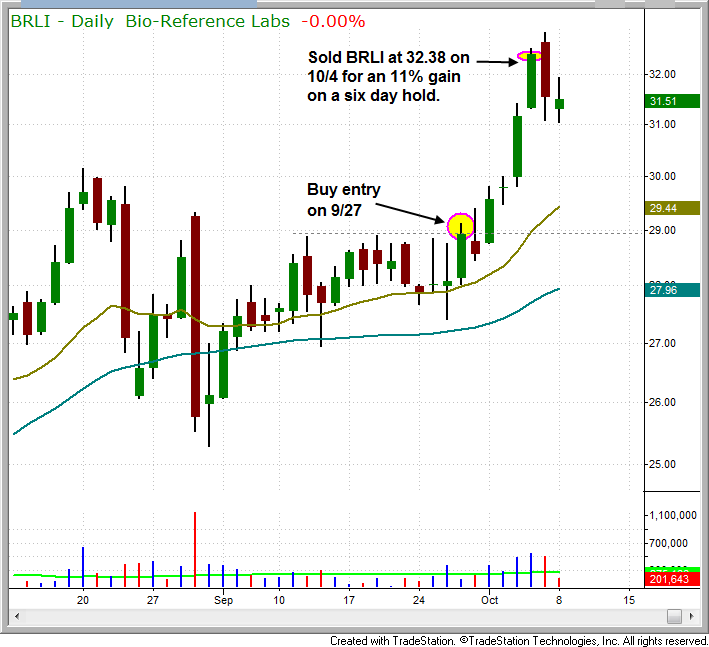709x647 pixels.
Task: Click the 17 date axis label
Action: 349,600
